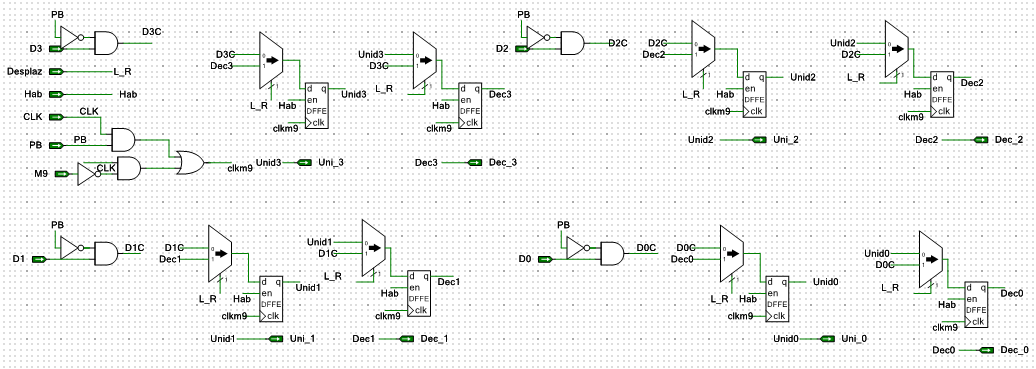Select the multiplexer with Unid0 and D0C inputs
Screen dimensions: 1036x369
point(931,259)
